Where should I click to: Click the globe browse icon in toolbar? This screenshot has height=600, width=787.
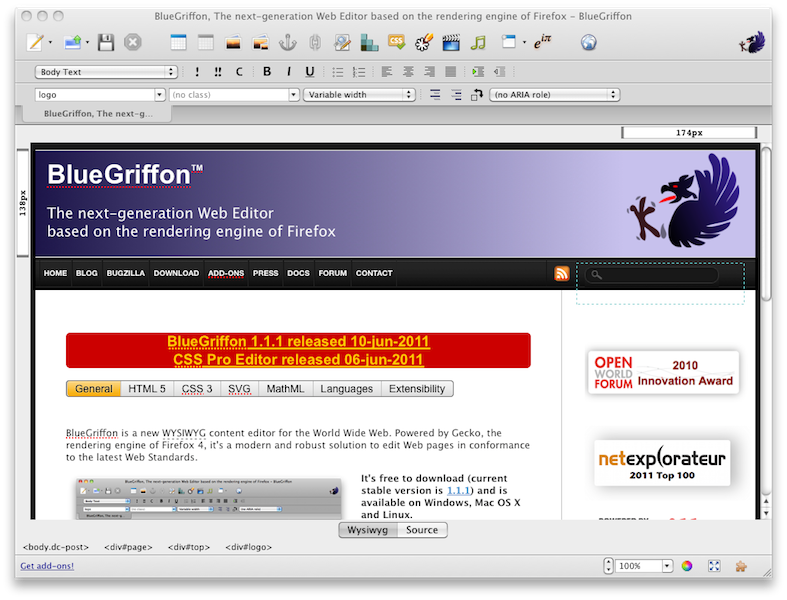(588, 42)
